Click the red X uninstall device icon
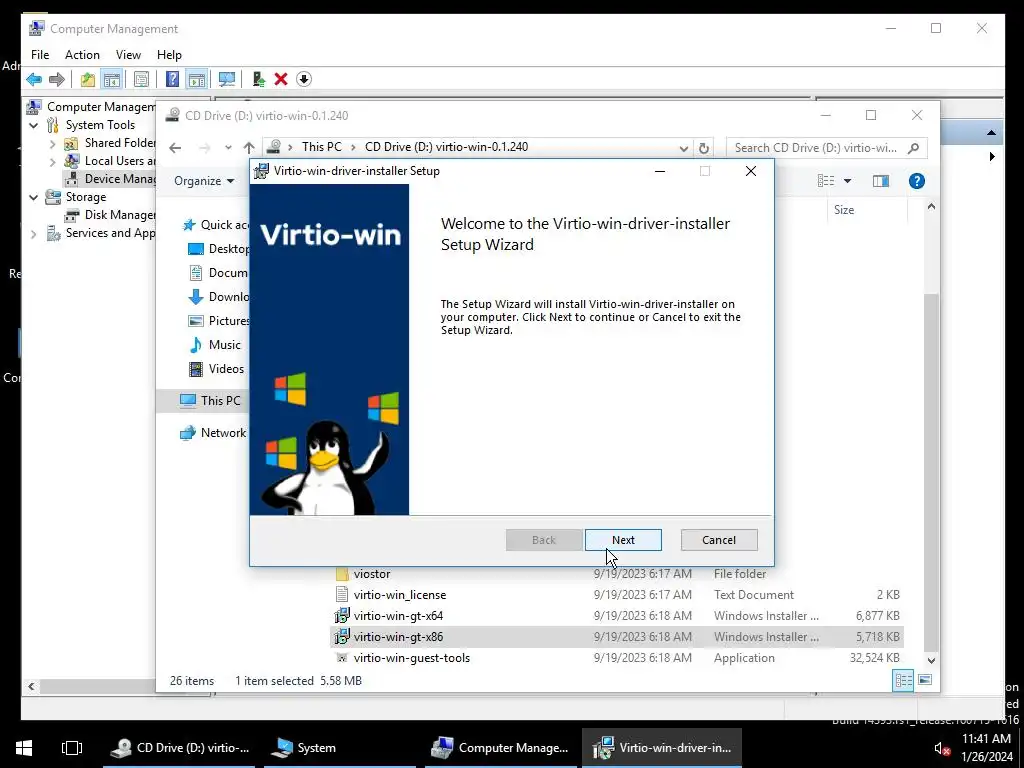1024x768 pixels. (x=281, y=80)
